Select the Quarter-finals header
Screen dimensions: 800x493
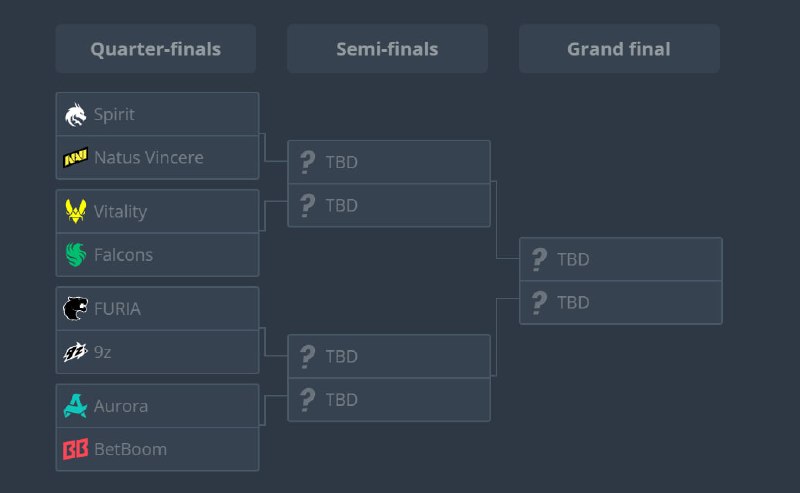click(x=156, y=49)
